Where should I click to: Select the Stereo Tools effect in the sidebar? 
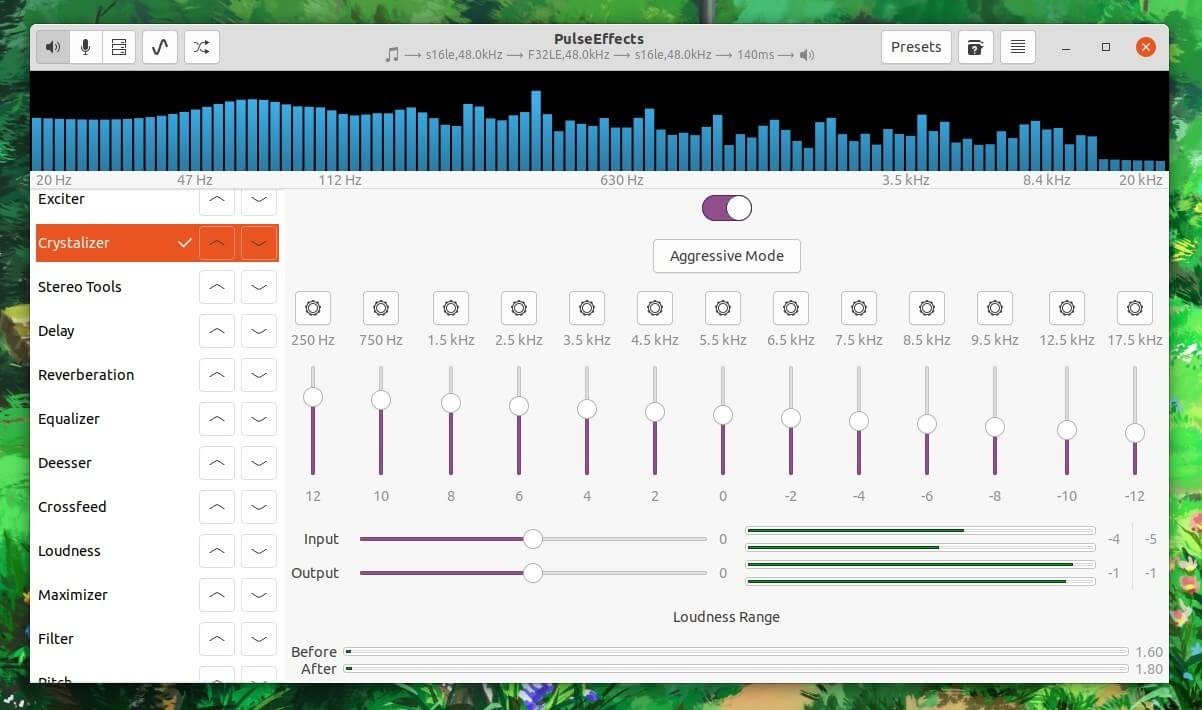point(80,287)
